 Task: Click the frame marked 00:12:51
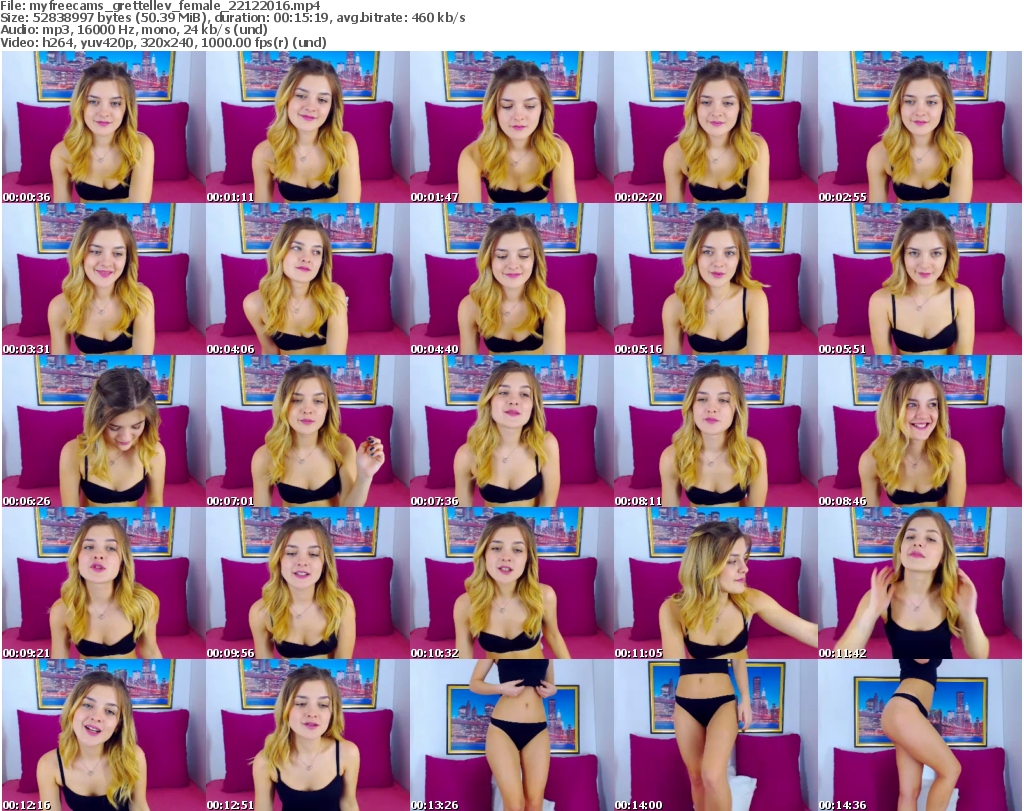pos(307,735)
